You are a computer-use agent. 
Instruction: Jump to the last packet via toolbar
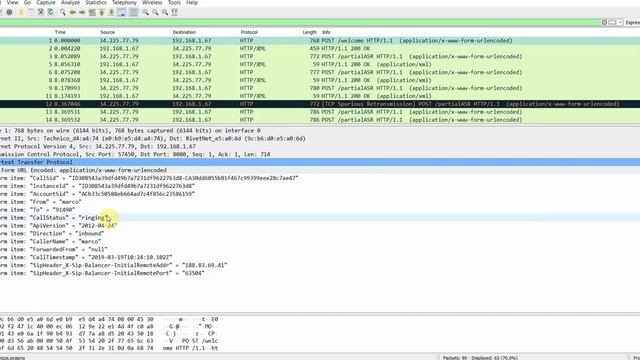coord(111,12)
